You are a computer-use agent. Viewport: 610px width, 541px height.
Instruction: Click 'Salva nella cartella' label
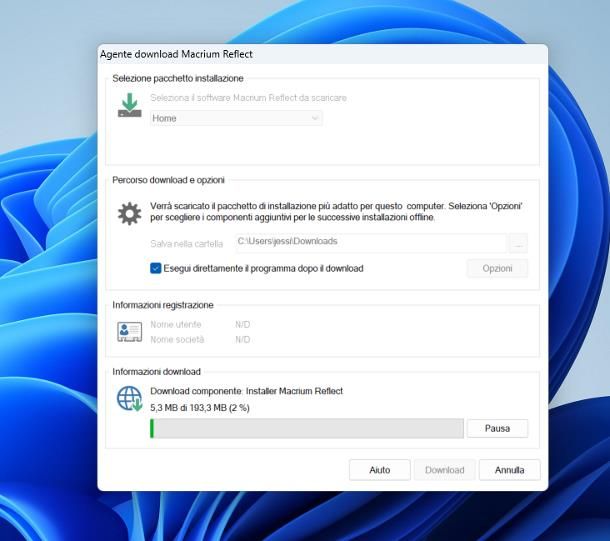[x=187, y=244]
